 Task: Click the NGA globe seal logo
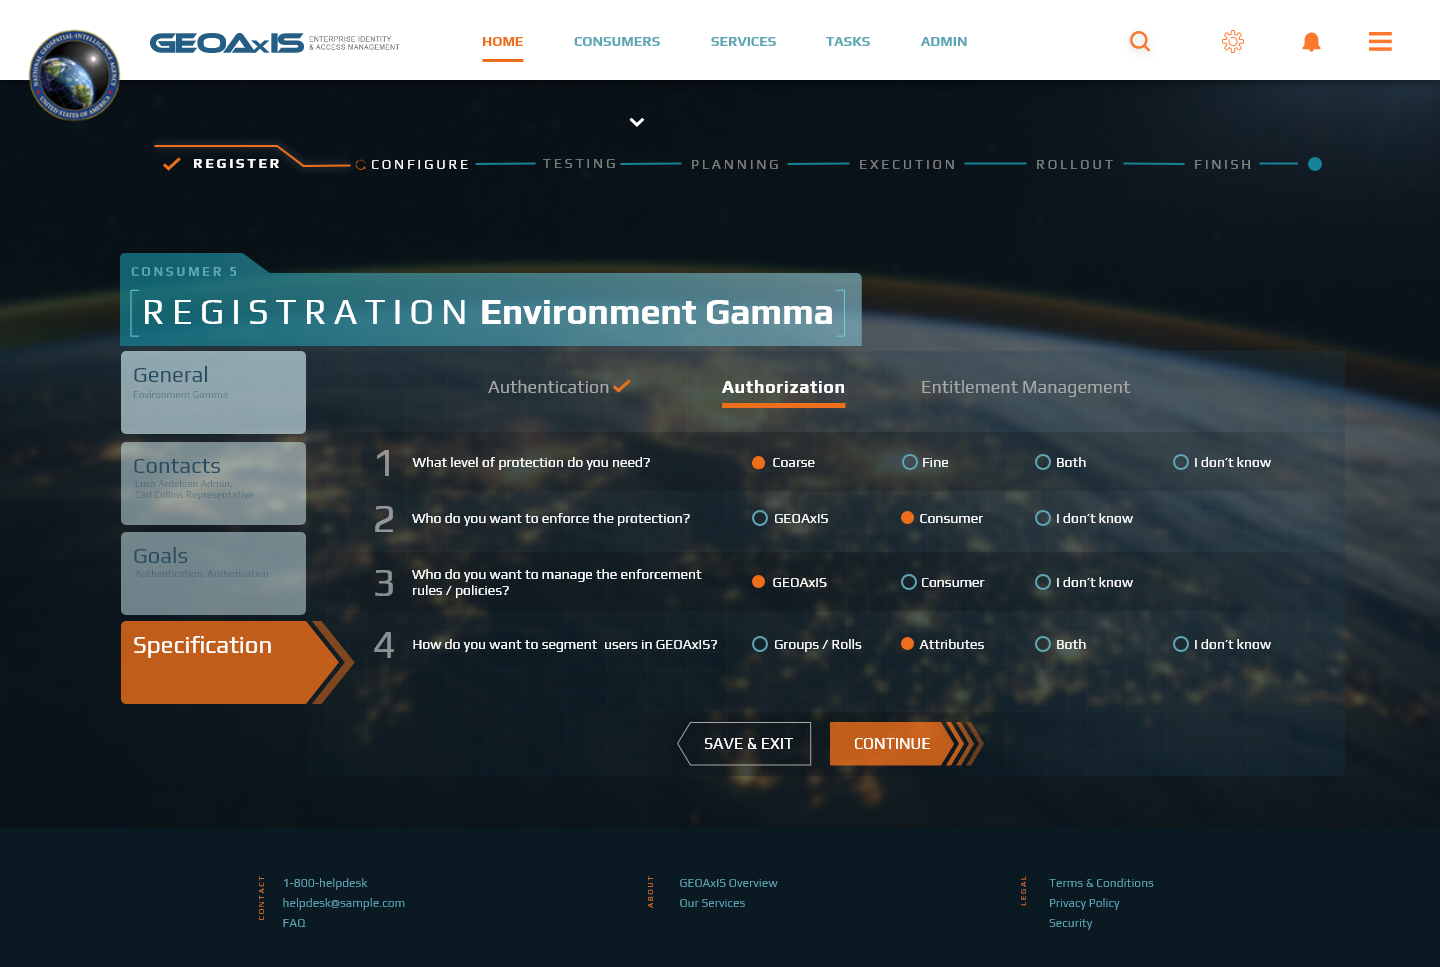[75, 75]
